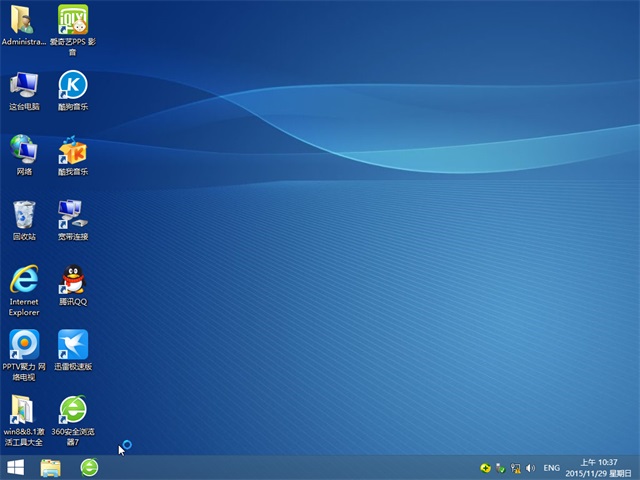The width and height of the screenshot is (640, 480).
Task: Open the This PC (这台电脑) icon
Action: [24, 85]
